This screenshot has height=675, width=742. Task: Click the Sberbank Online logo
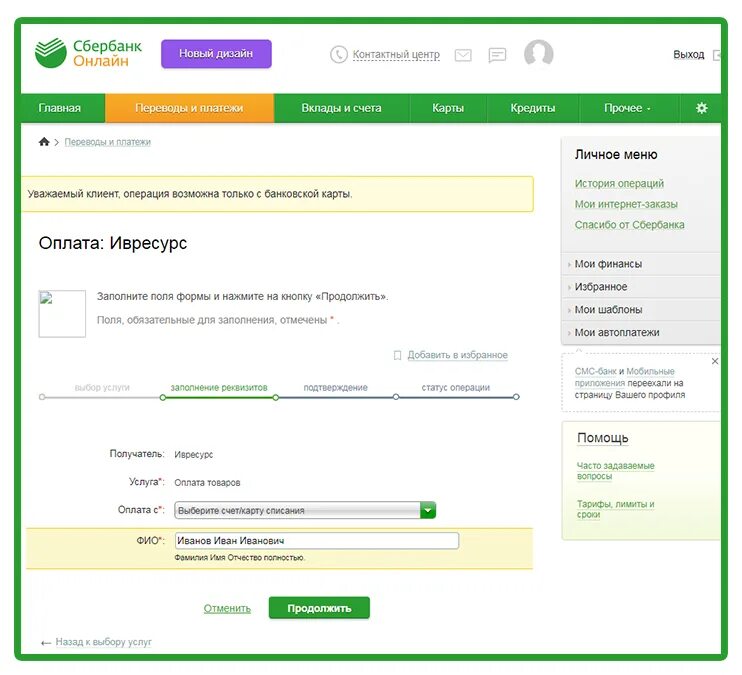[x=88, y=53]
